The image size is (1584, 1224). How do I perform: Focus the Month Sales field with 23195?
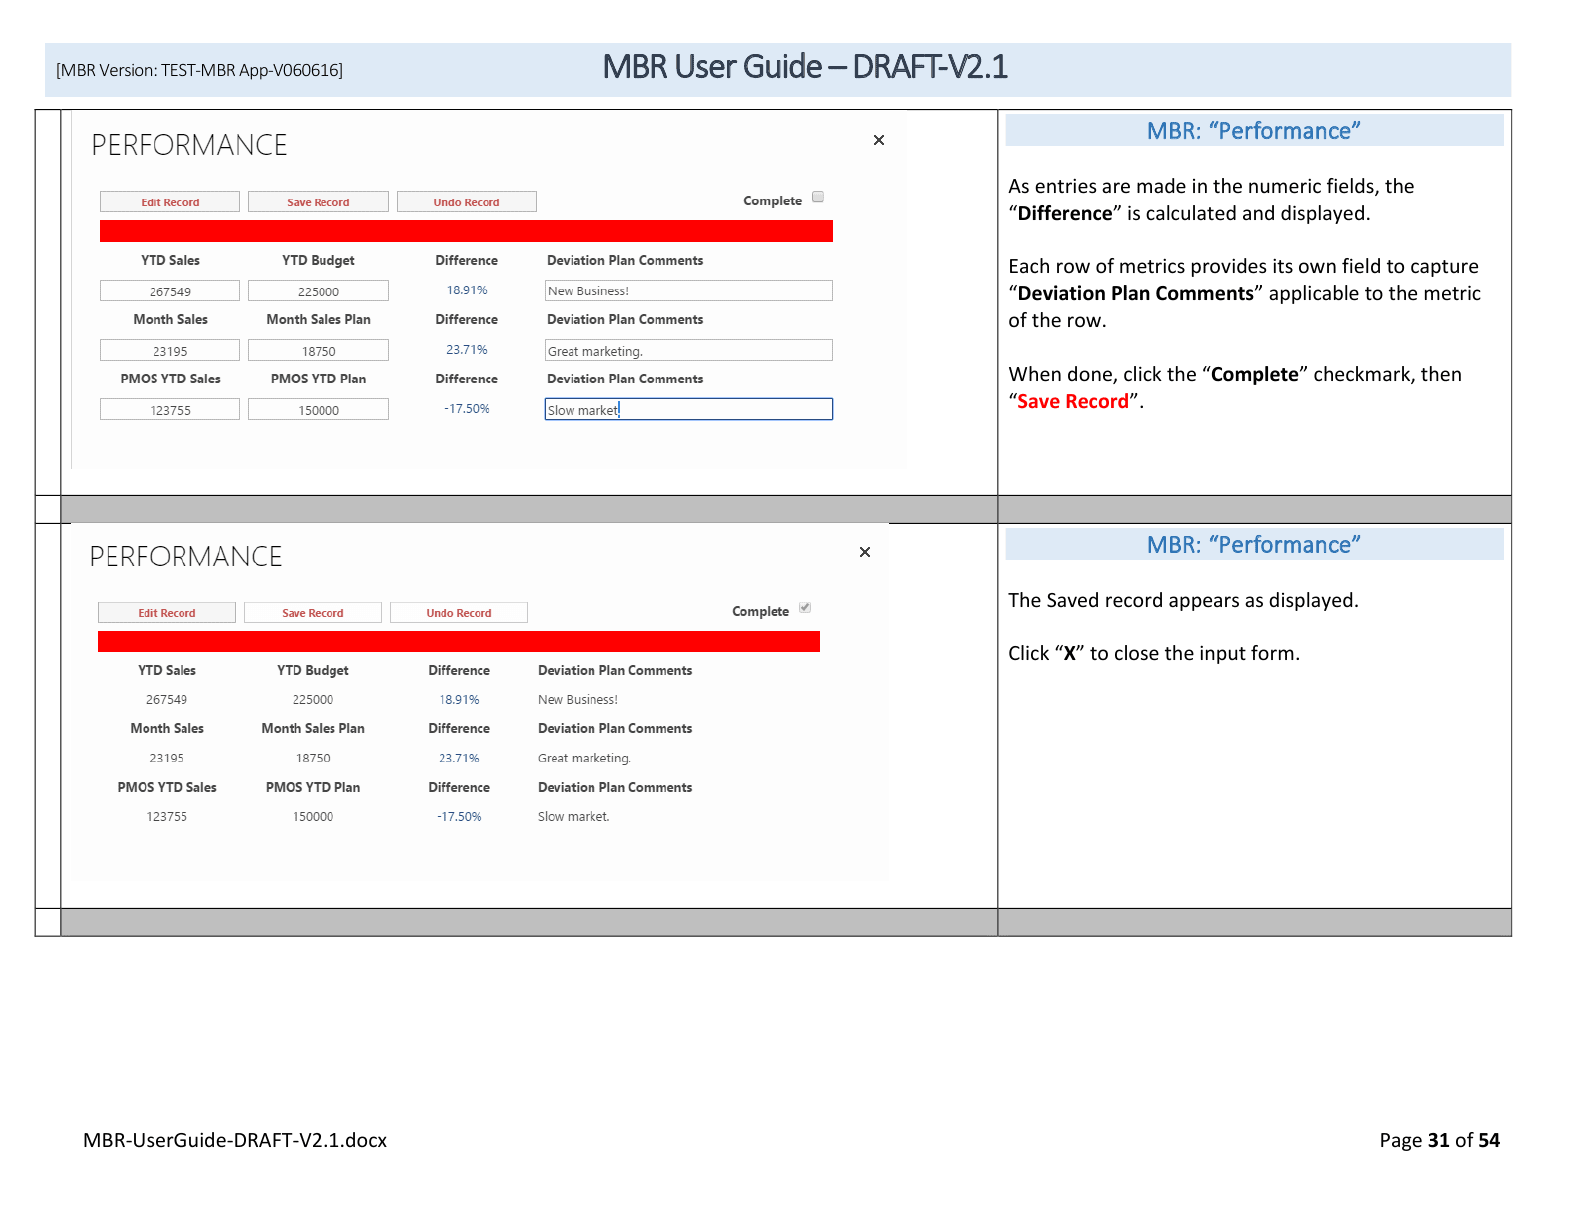(x=170, y=351)
